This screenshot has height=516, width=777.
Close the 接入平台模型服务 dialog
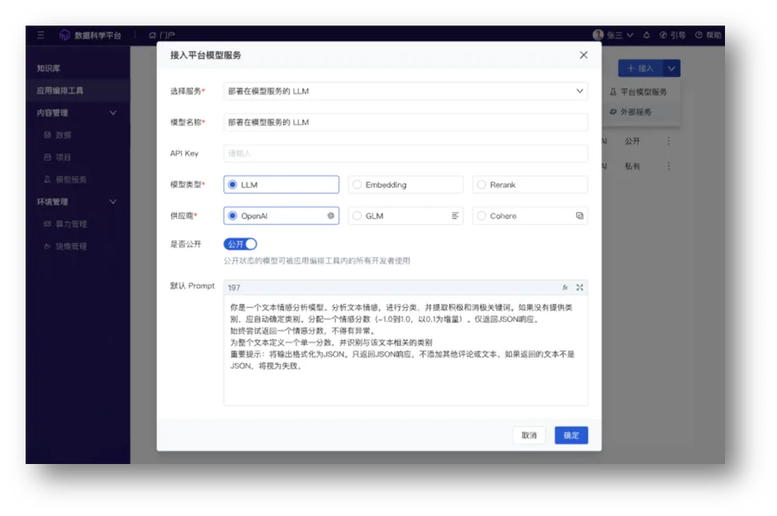[584, 55]
